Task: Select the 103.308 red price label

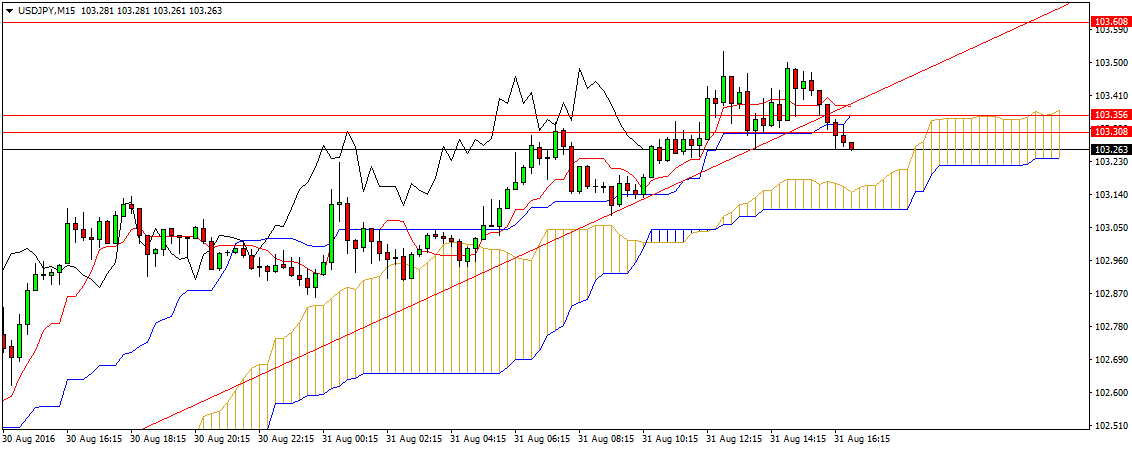Action: (1111, 131)
